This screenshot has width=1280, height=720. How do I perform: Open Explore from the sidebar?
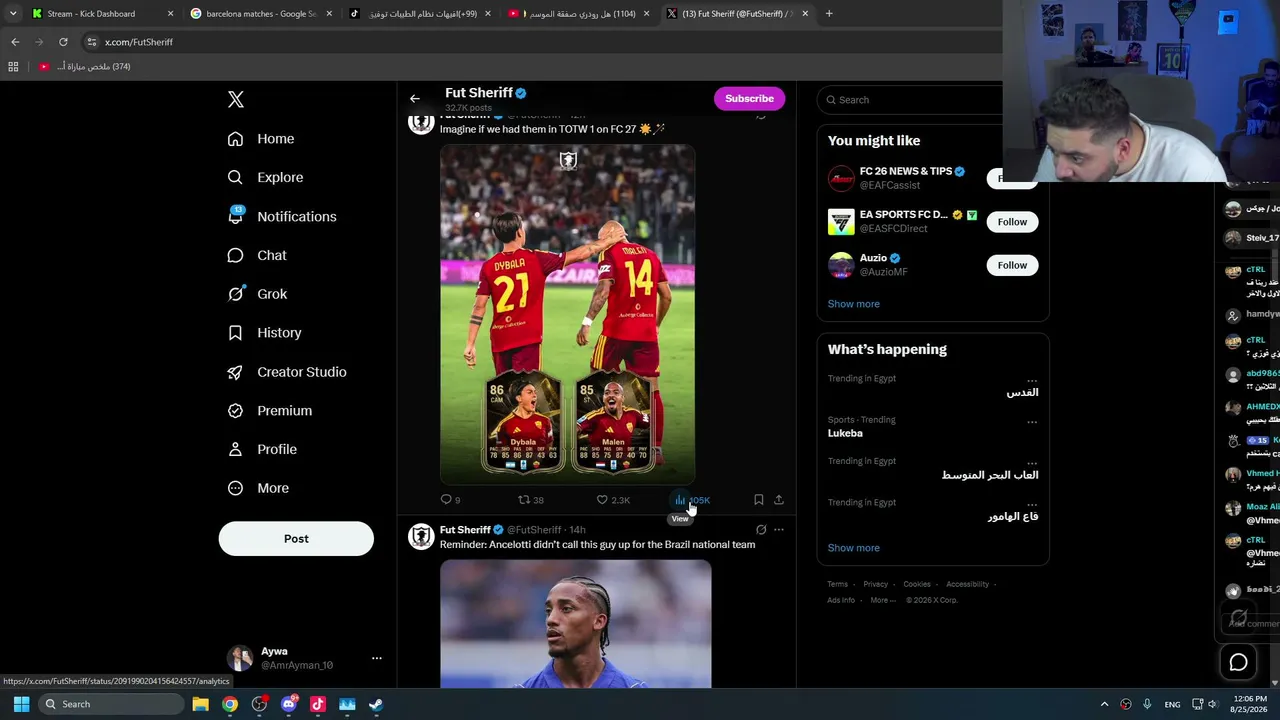pyautogui.click(x=265, y=178)
